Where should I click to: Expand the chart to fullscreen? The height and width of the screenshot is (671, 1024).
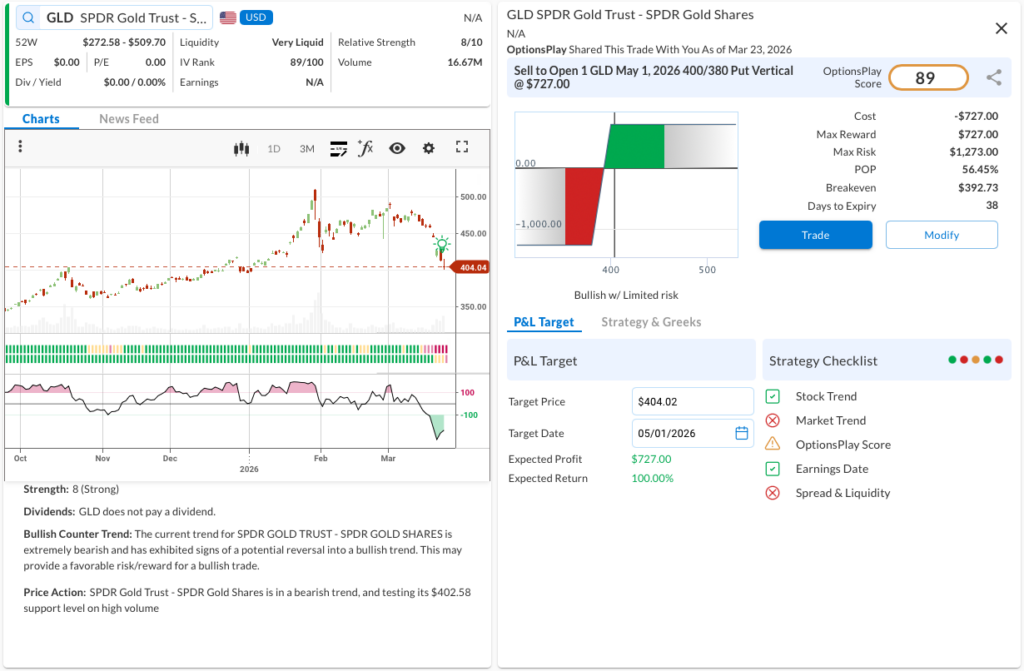pos(462,147)
